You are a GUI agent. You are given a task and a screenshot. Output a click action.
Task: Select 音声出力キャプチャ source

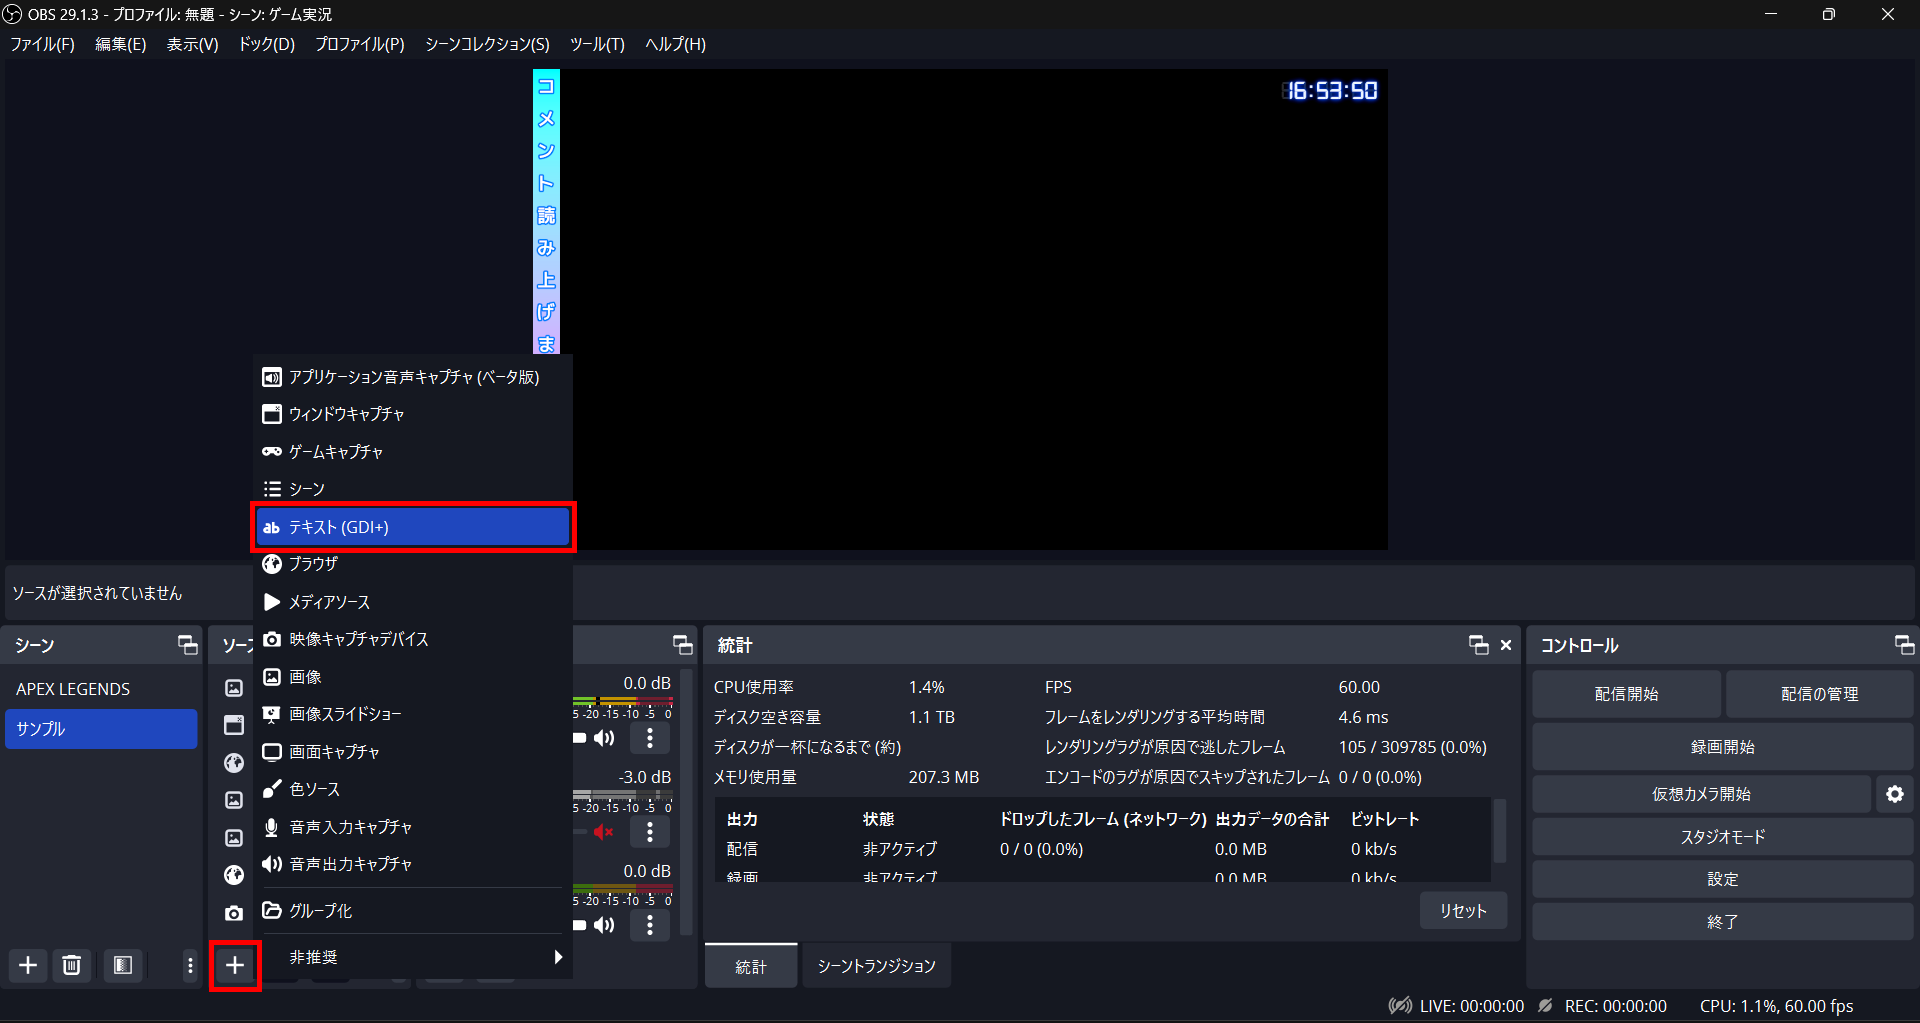click(412, 864)
